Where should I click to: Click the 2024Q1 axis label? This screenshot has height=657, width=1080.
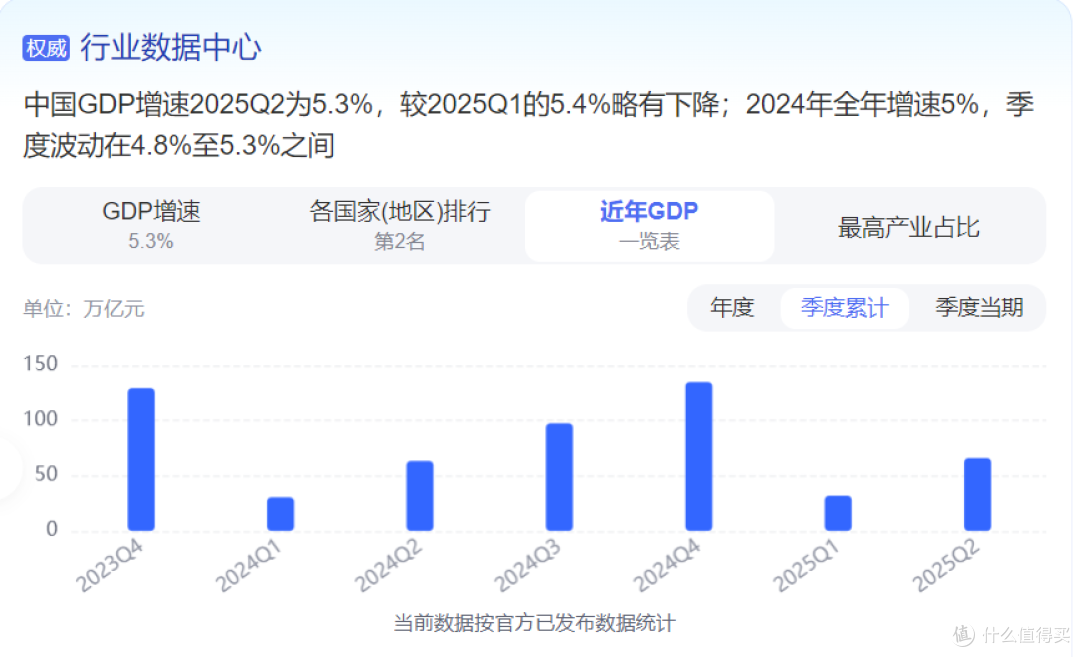click(249, 565)
